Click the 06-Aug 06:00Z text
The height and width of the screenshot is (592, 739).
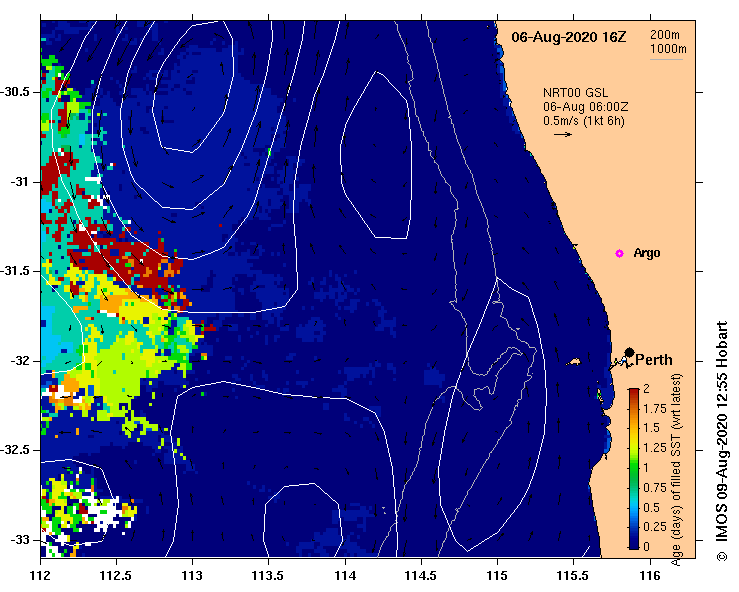585,107
